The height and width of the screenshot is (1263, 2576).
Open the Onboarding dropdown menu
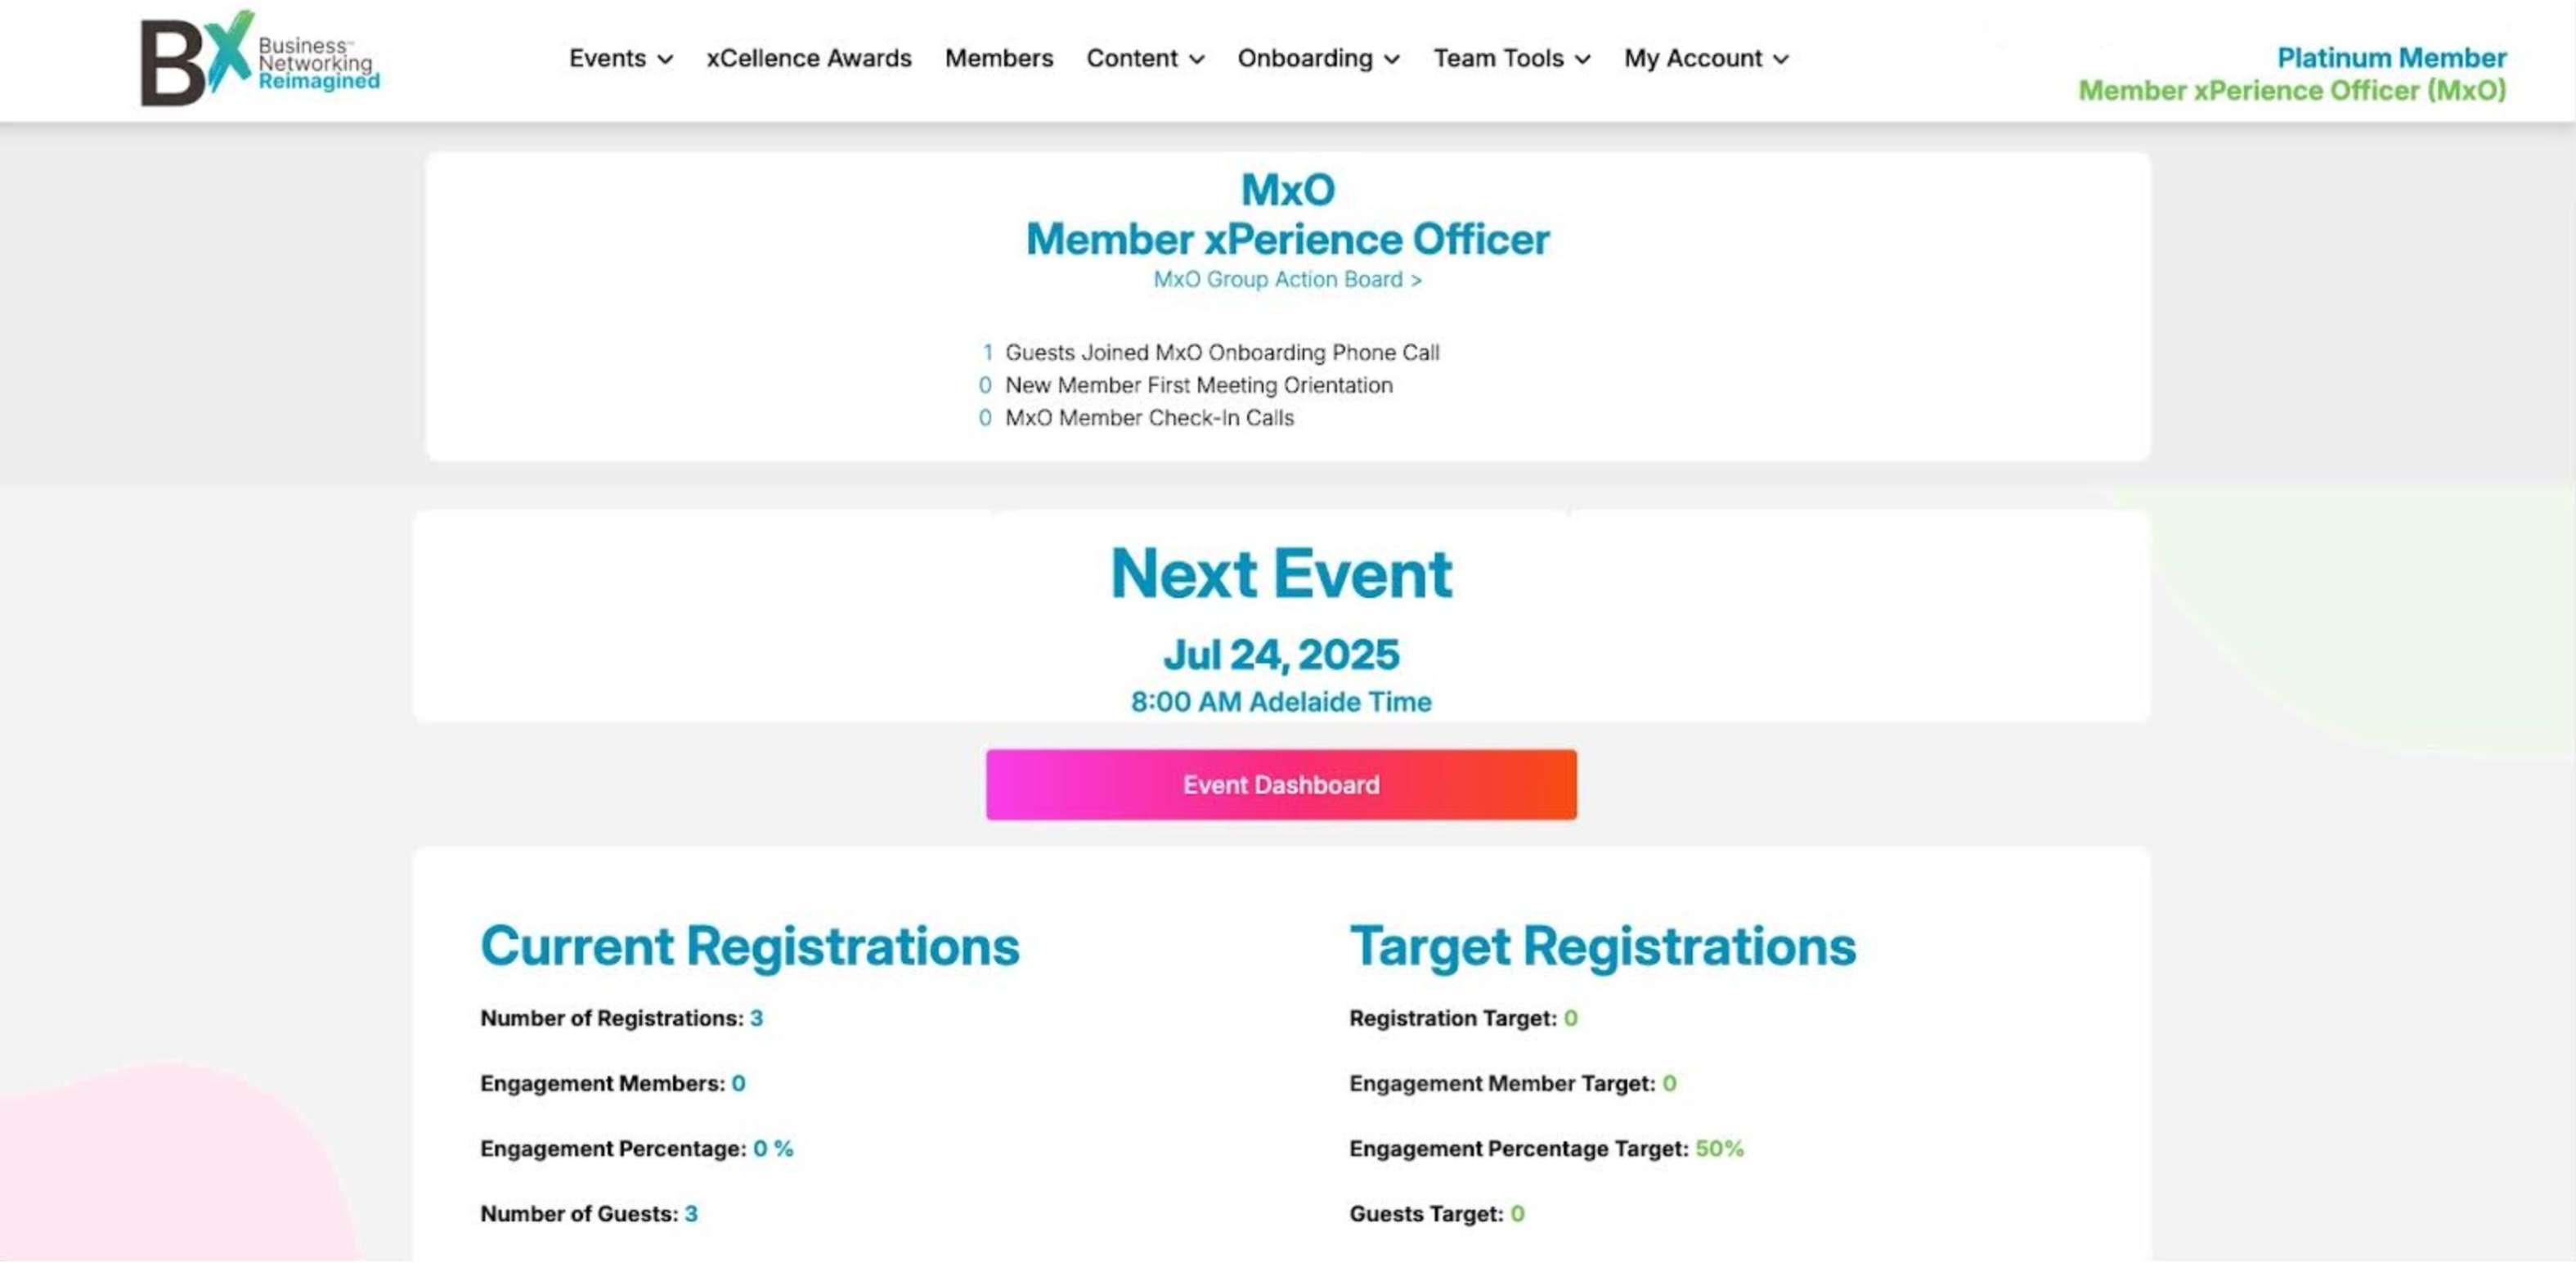click(x=1317, y=59)
